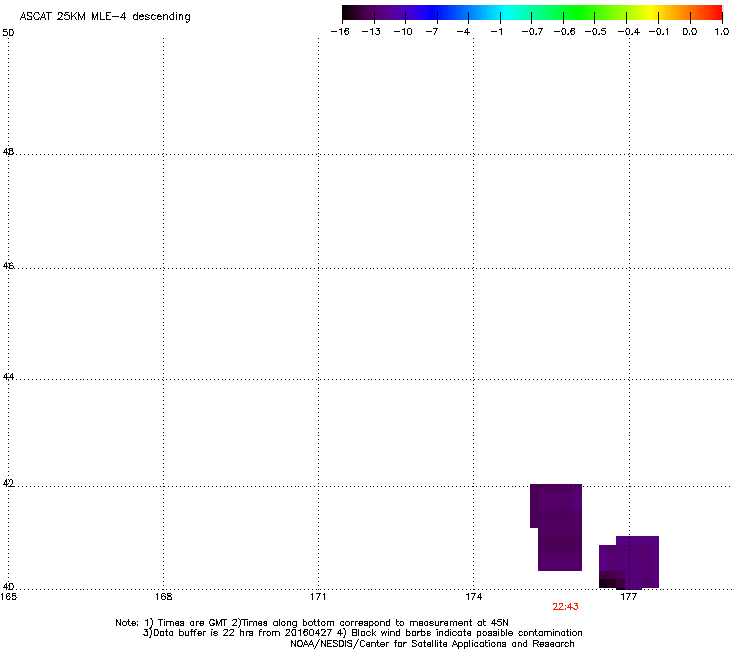Click latitude label 42

8,484
